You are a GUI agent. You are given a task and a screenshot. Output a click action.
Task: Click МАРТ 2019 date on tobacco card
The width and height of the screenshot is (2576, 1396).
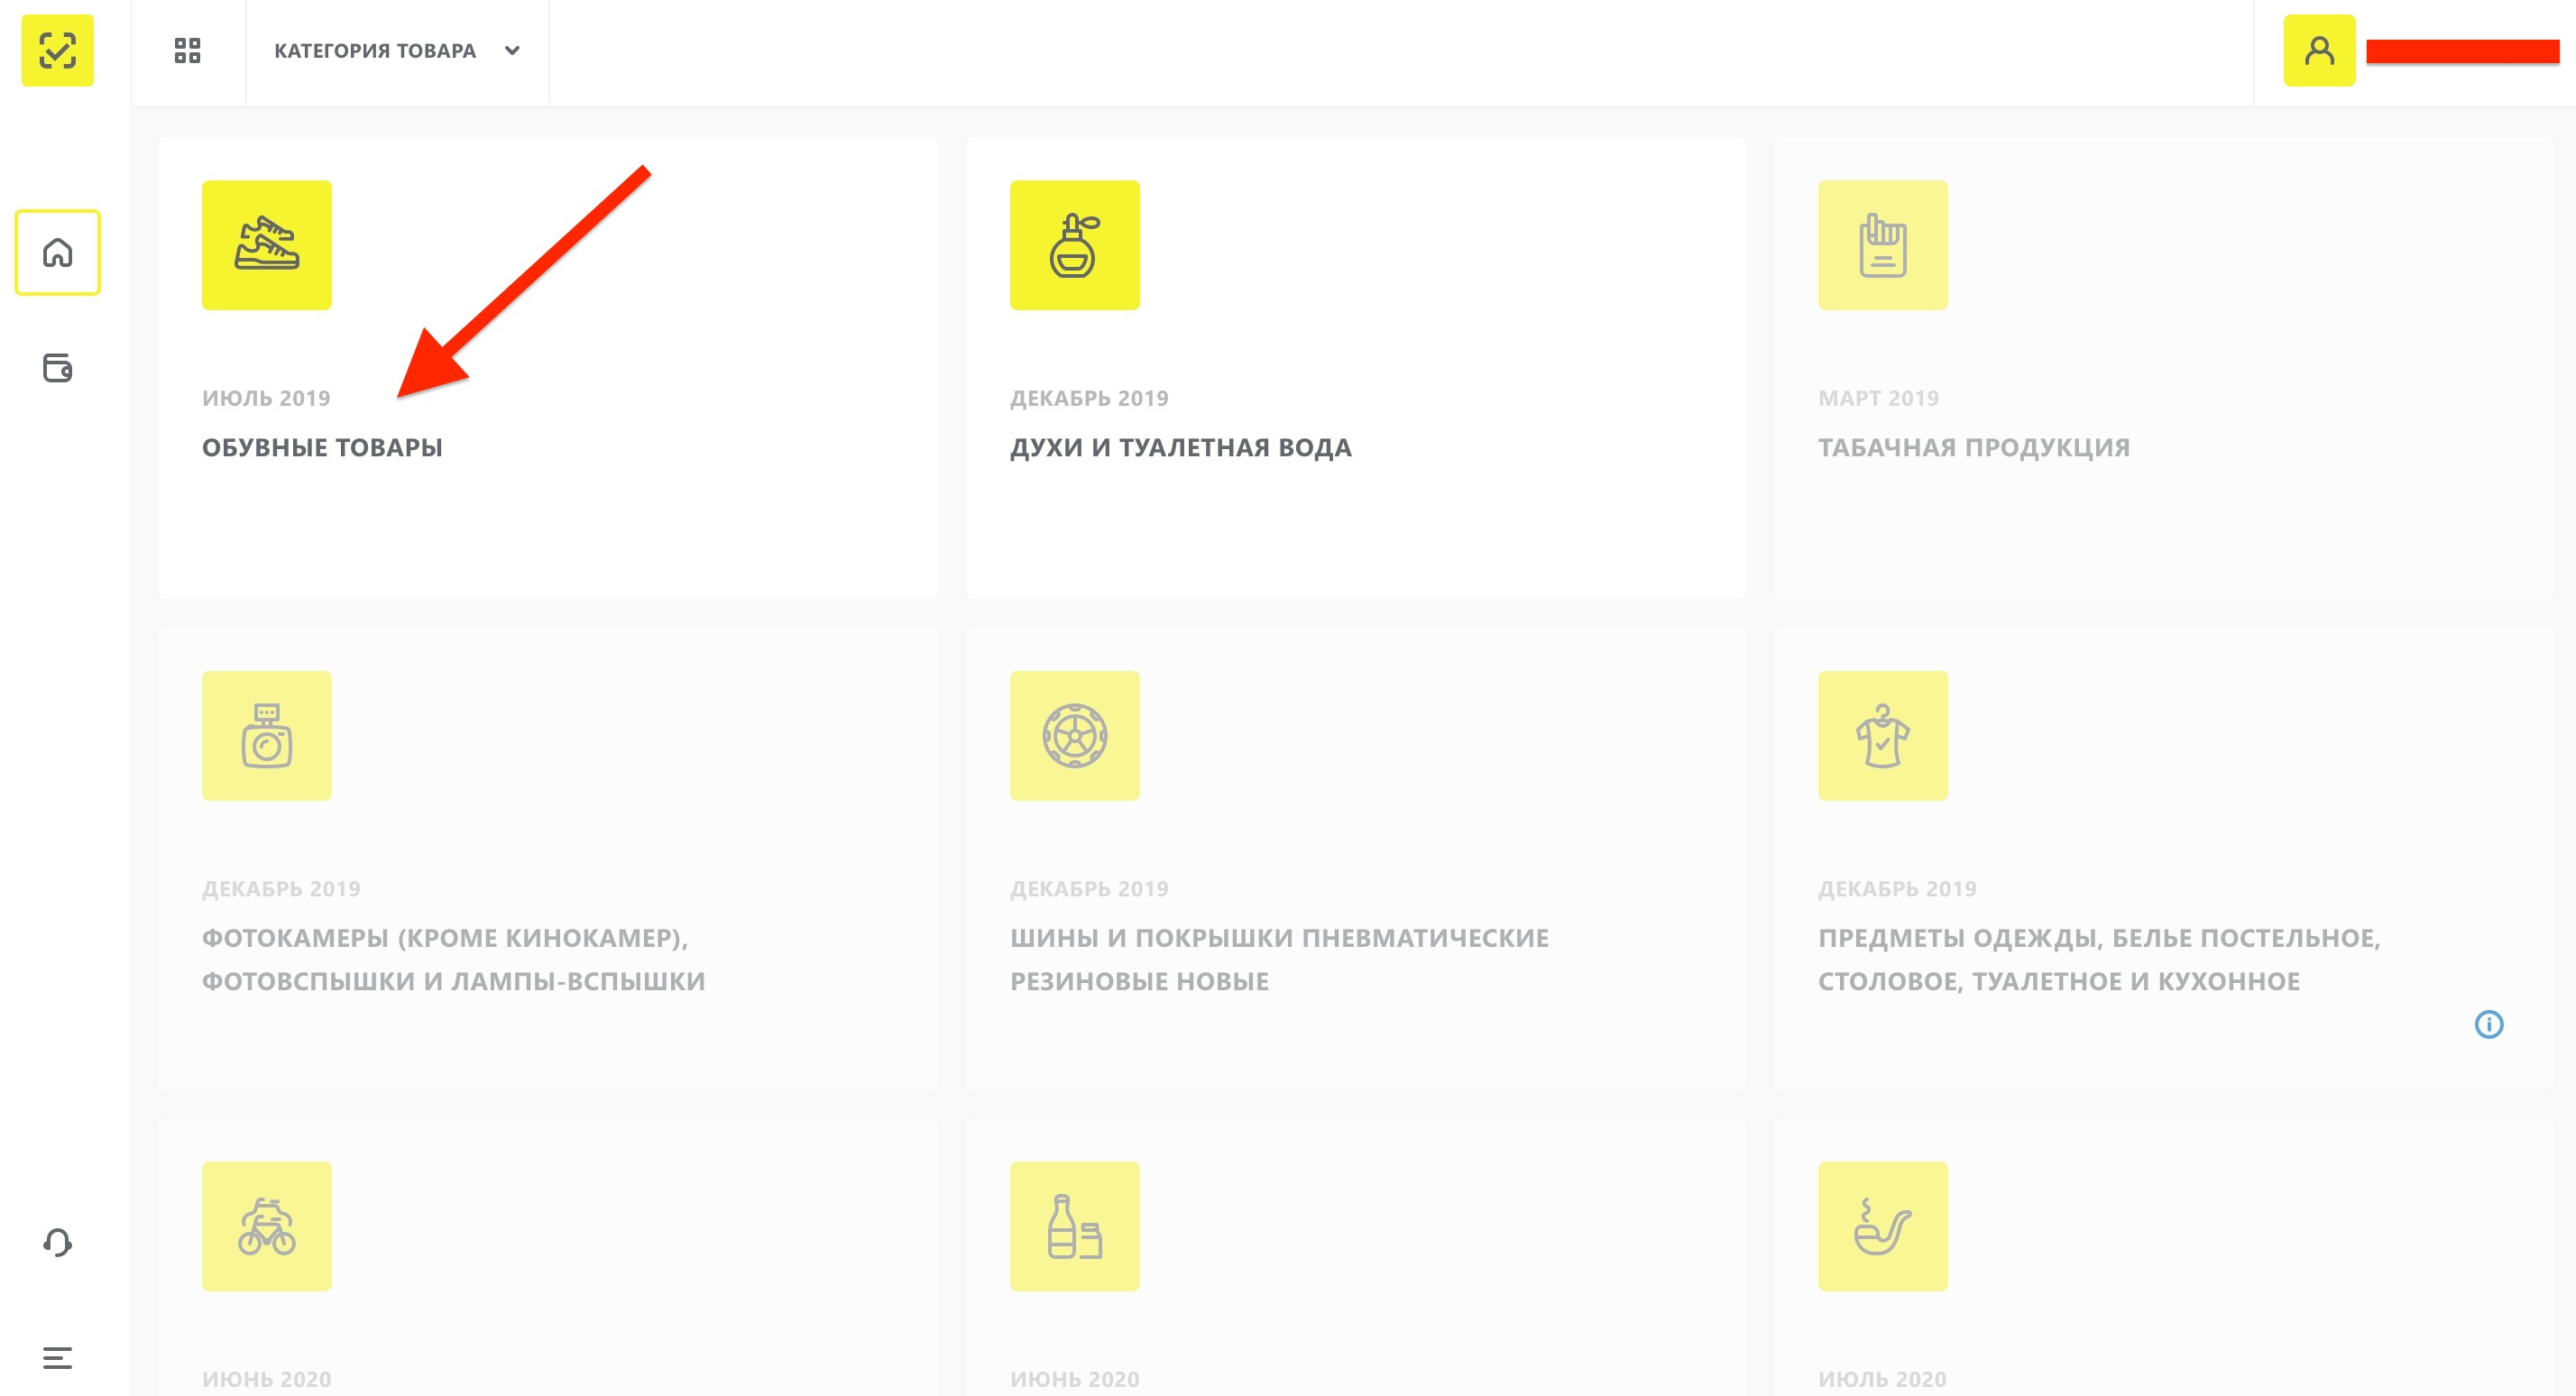pyautogui.click(x=1878, y=398)
